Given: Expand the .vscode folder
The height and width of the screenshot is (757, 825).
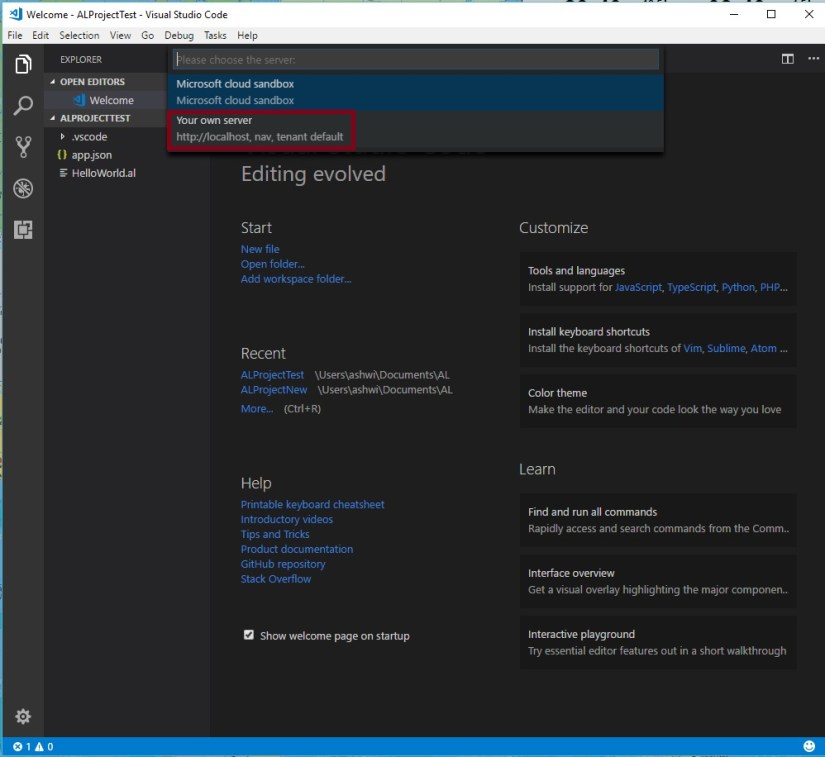Looking at the screenshot, I should pyautogui.click(x=88, y=137).
